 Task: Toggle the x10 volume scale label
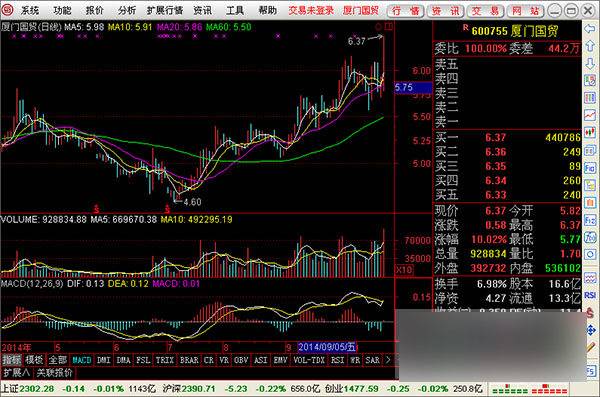pyautogui.click(x=404, y=270)
